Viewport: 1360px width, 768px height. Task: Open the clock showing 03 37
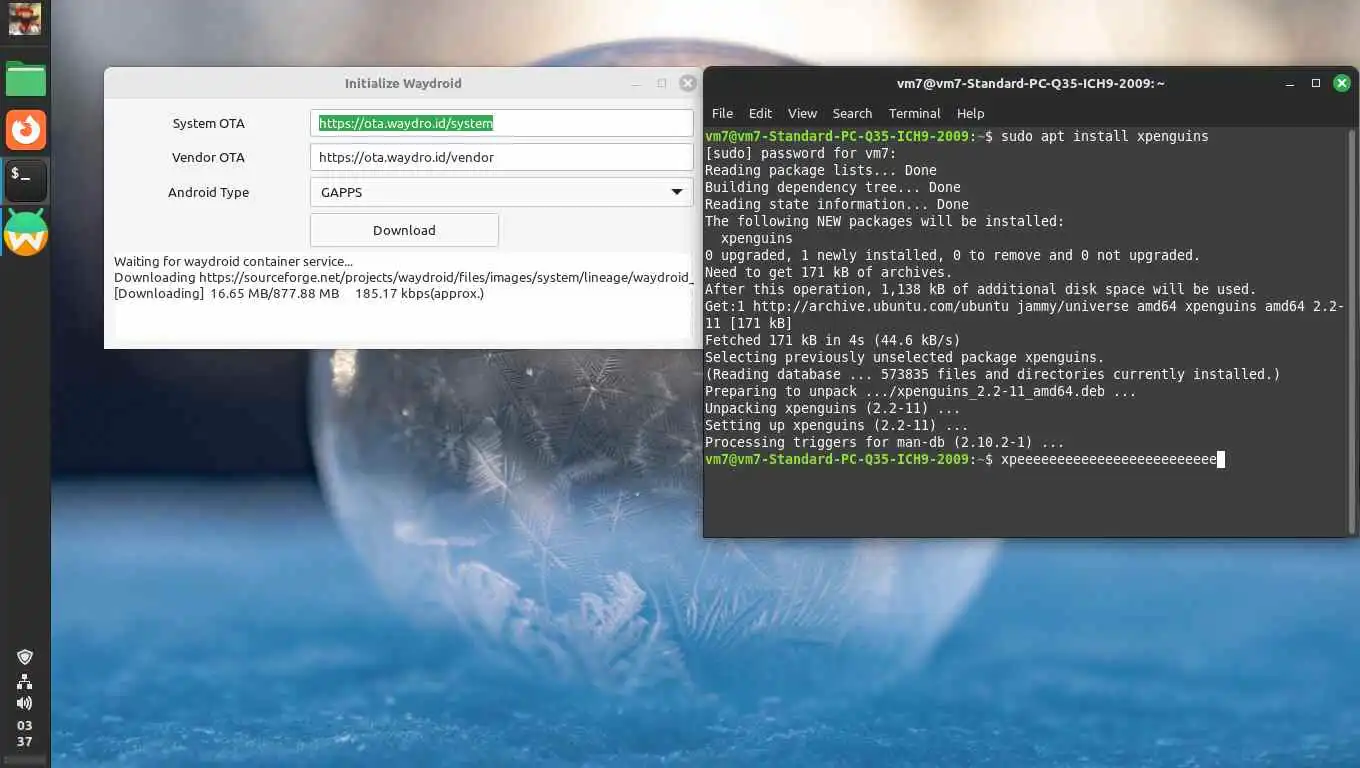click(x=25, y=734)
